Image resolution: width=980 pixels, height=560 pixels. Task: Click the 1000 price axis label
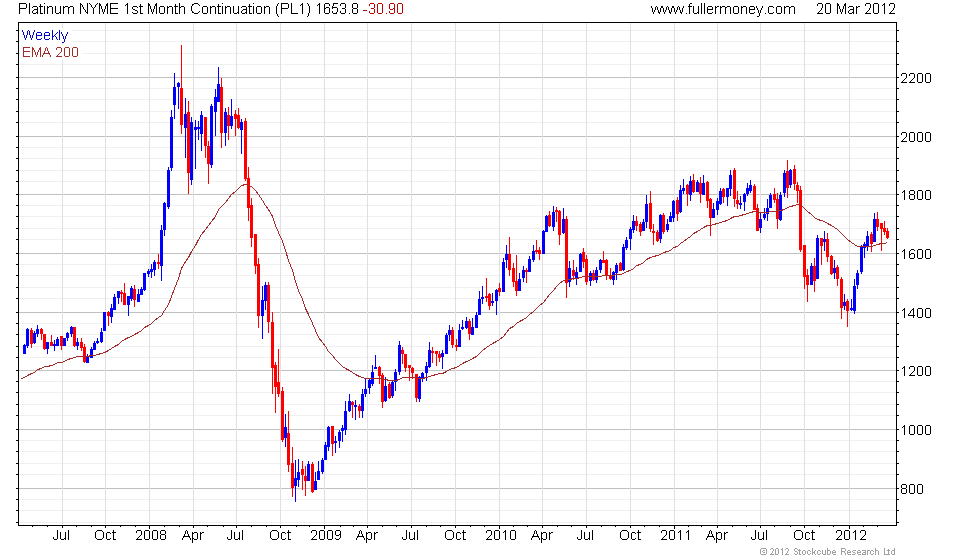(x=915, y=430)
